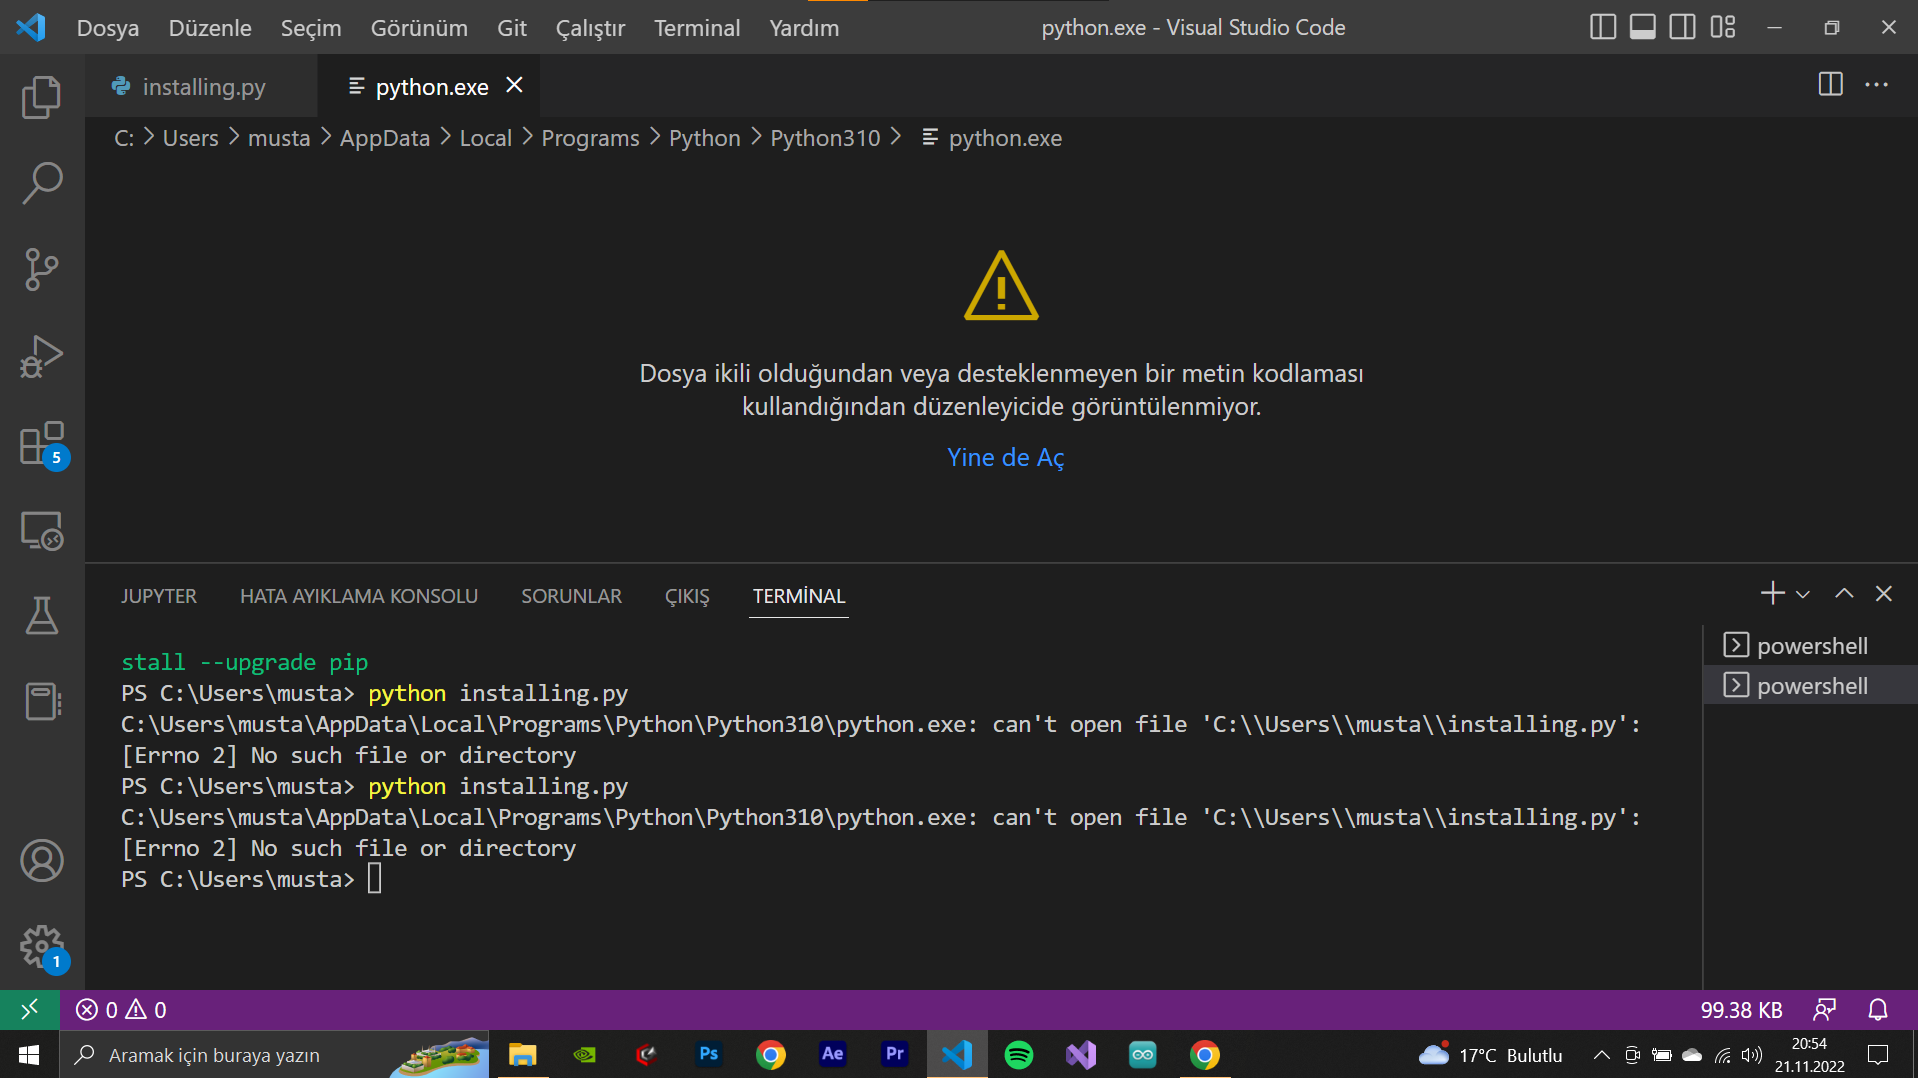Select the TERMİNAL panel tab
The image size is (1918, 1078).
pyautogui.click(x=799, y=596)
